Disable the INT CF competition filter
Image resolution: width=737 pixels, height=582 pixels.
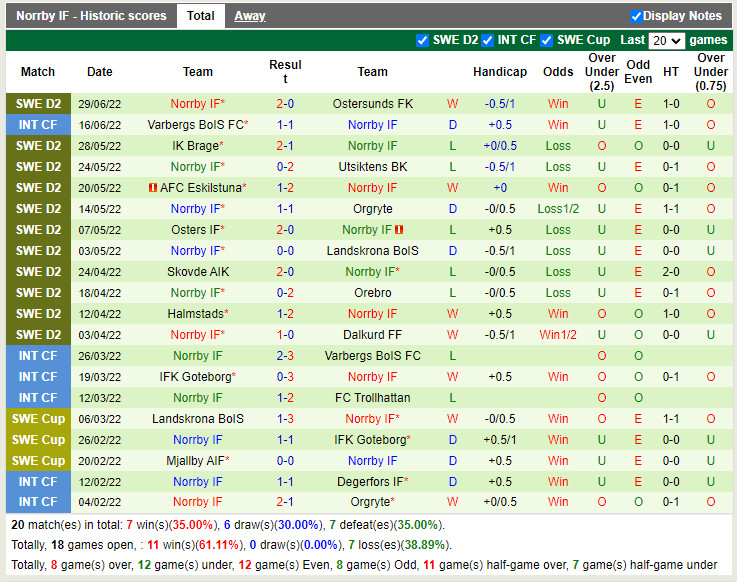488,40
